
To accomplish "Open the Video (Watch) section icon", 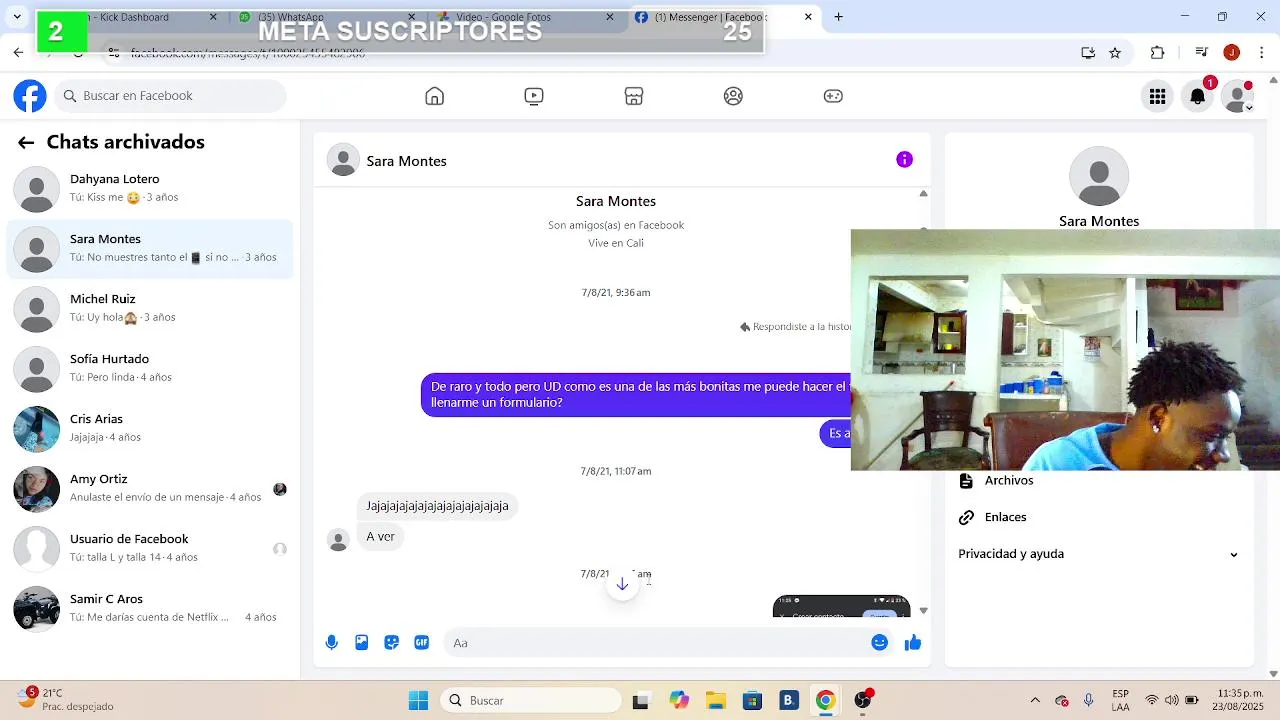I will tap(534, 96).
